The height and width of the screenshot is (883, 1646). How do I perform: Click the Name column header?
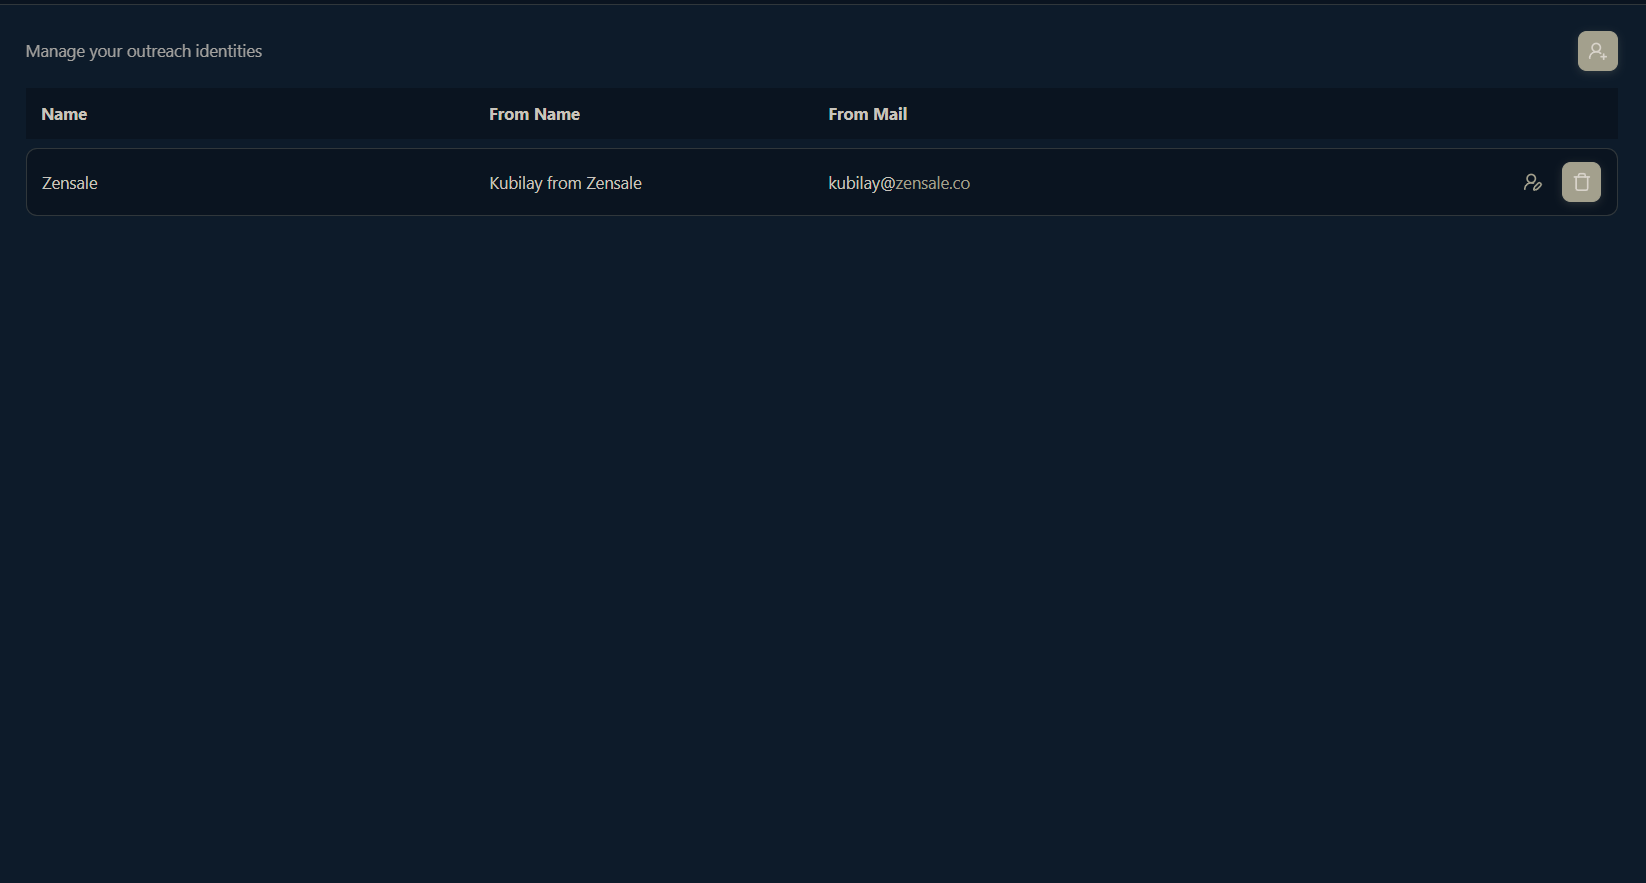pos(64,114)
